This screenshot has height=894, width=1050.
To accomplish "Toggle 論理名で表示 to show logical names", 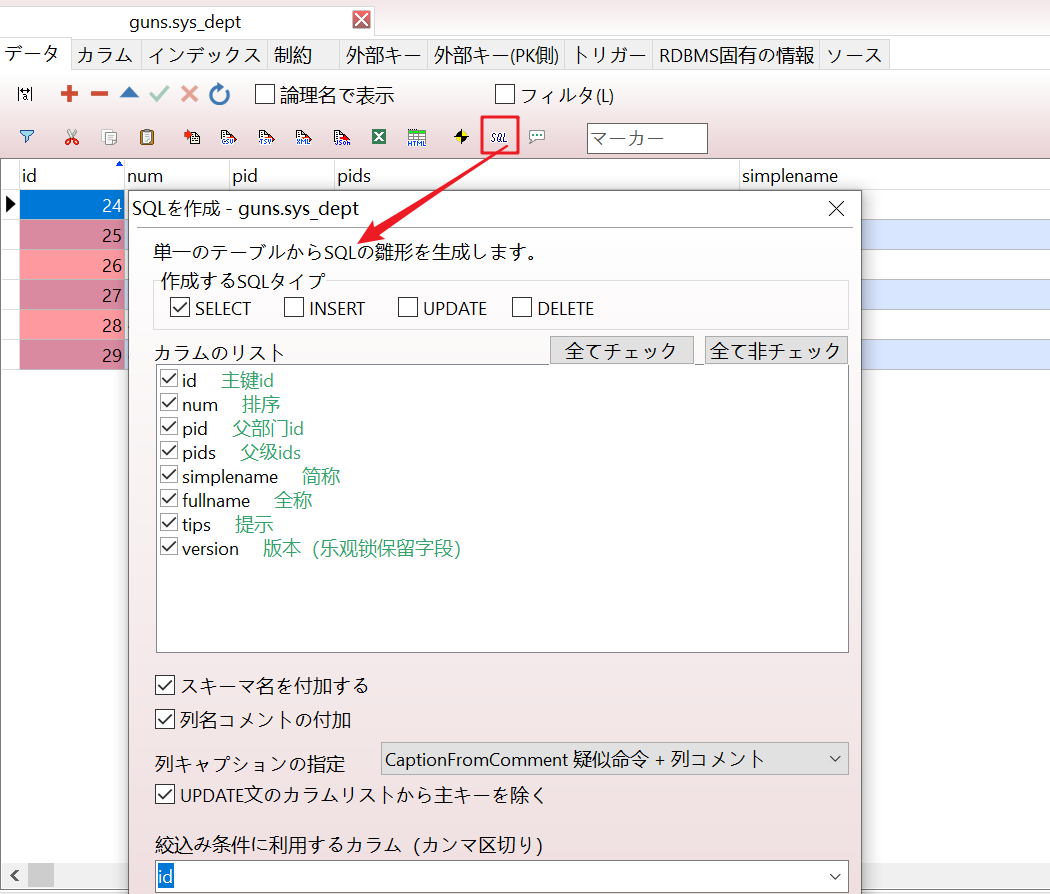I will coord(264,93).
